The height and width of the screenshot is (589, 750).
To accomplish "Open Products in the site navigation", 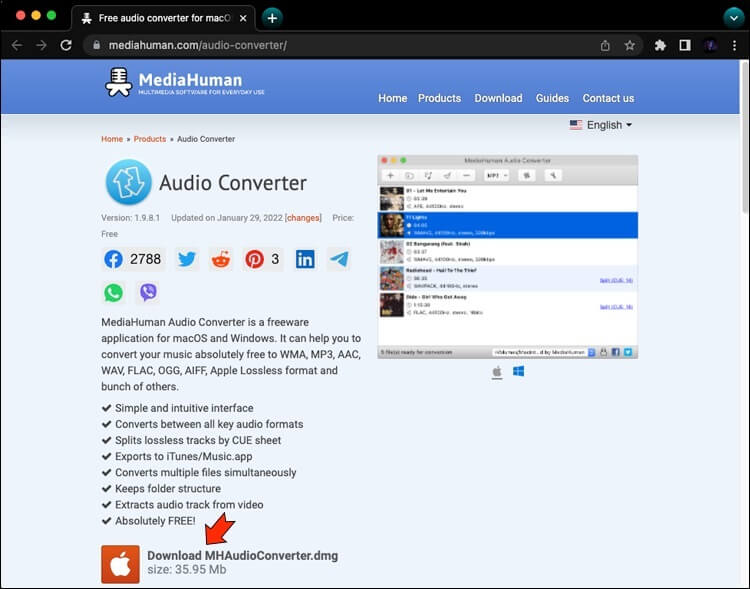I will pos(440,98).
